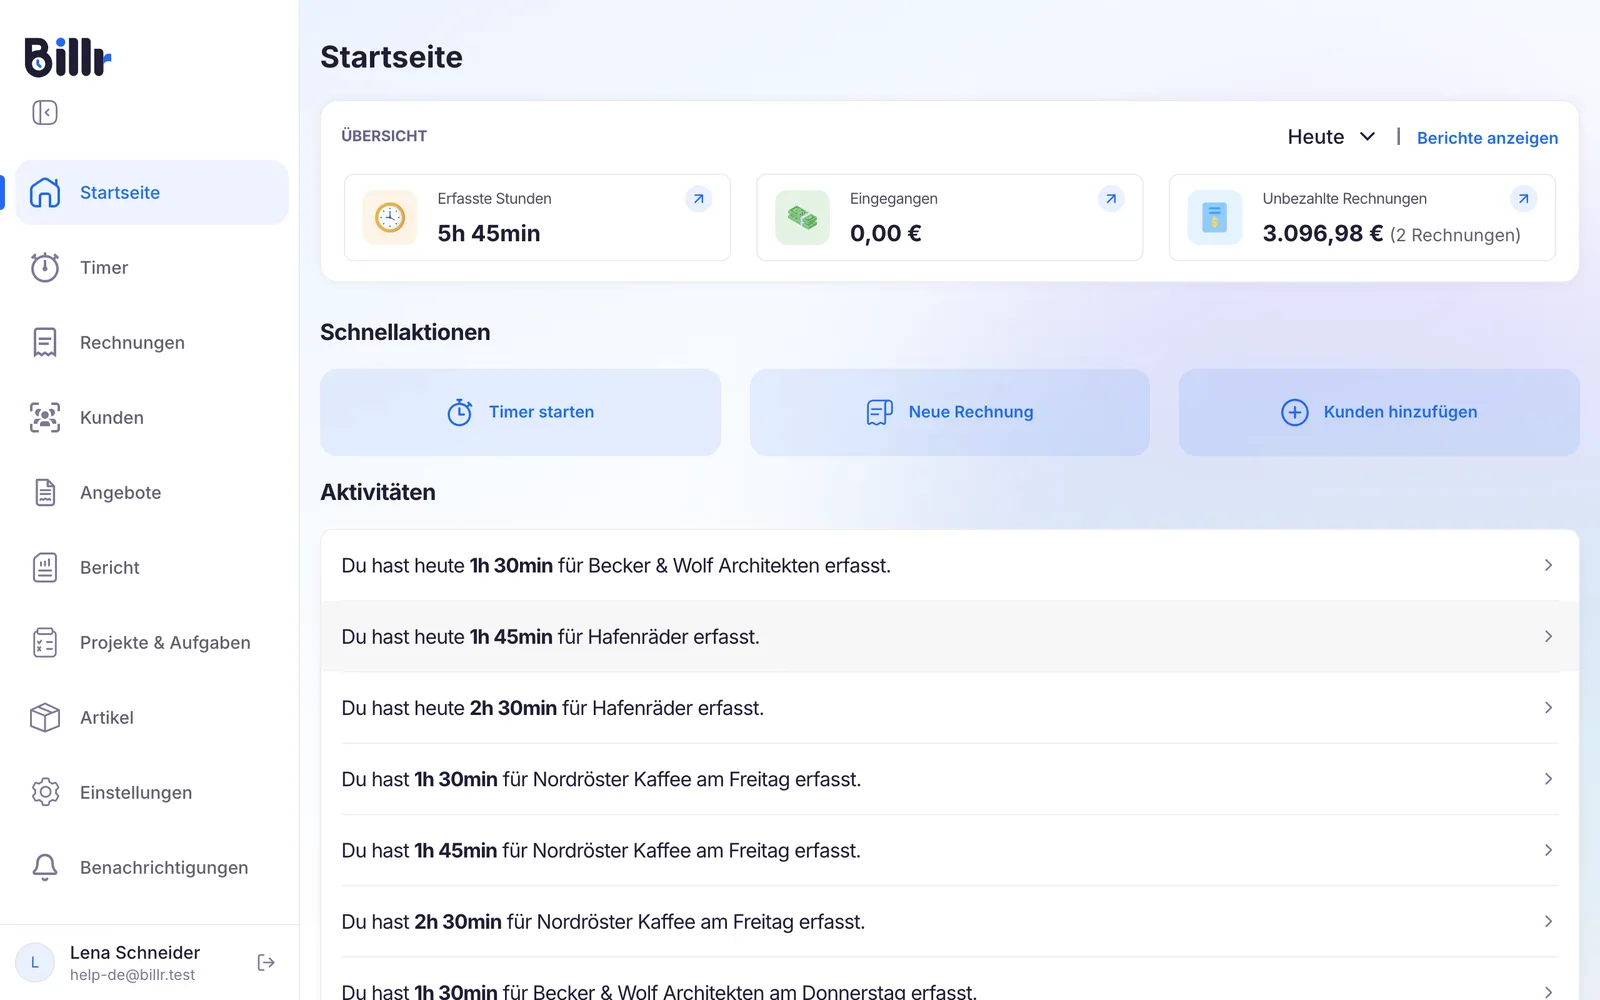Open the Heute period dropdown
Viewport: 1600px width, 1000px height.
(x=1332, y=137)
